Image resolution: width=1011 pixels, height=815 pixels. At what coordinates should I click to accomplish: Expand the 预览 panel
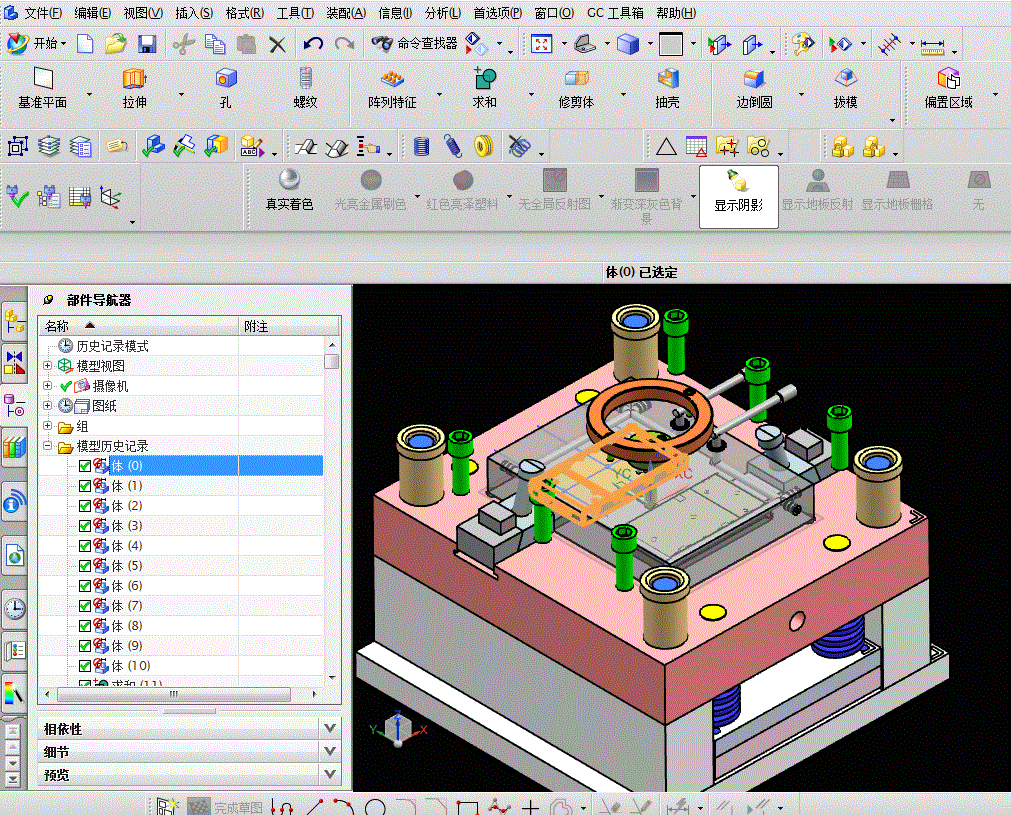click(329, 774)
